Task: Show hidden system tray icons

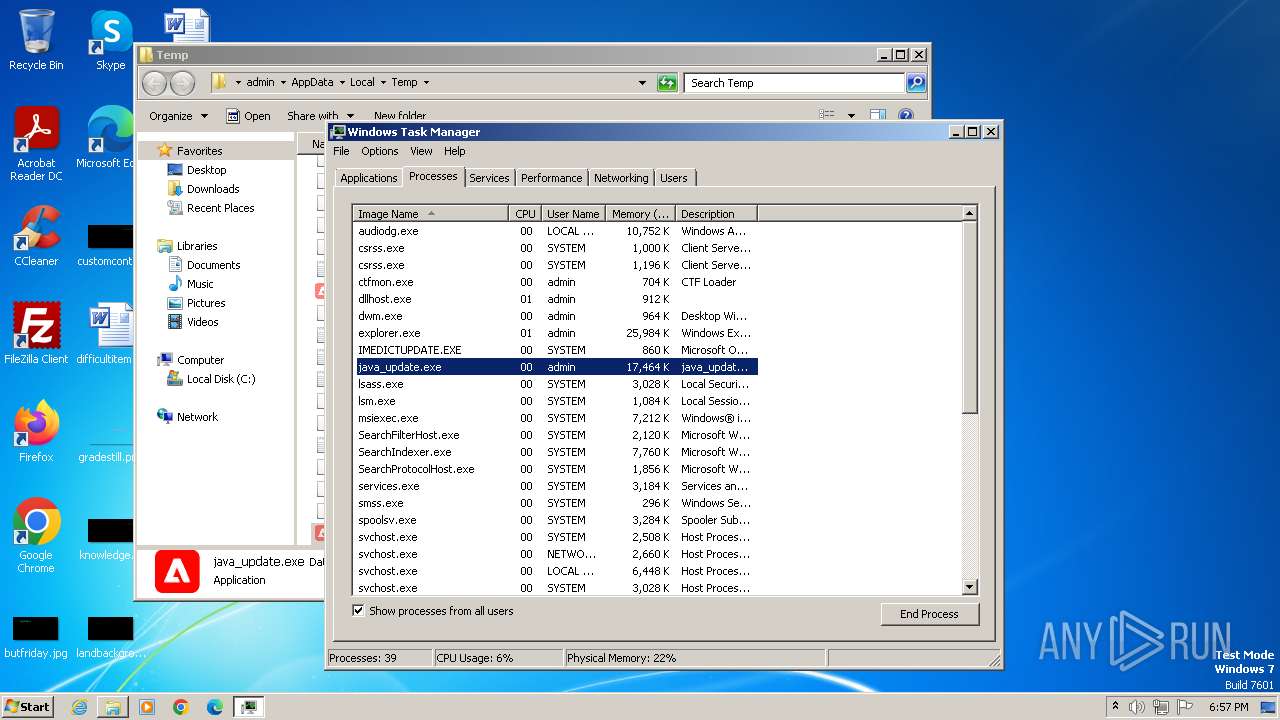Action: pyautogui.click(x=1115, y=707)
